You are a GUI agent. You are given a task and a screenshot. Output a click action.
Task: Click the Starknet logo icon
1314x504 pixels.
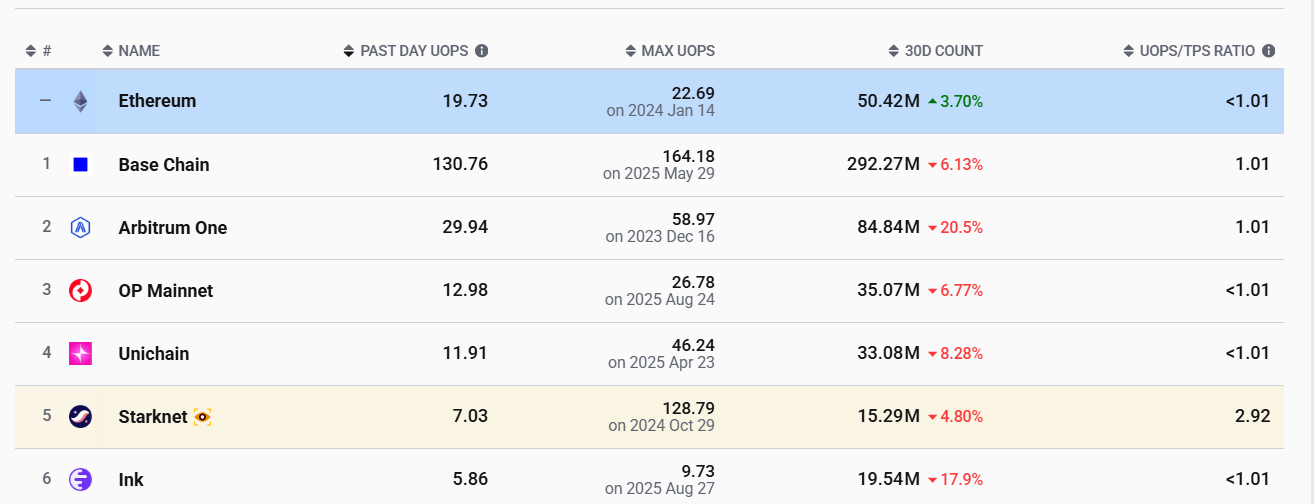point(81,416)
